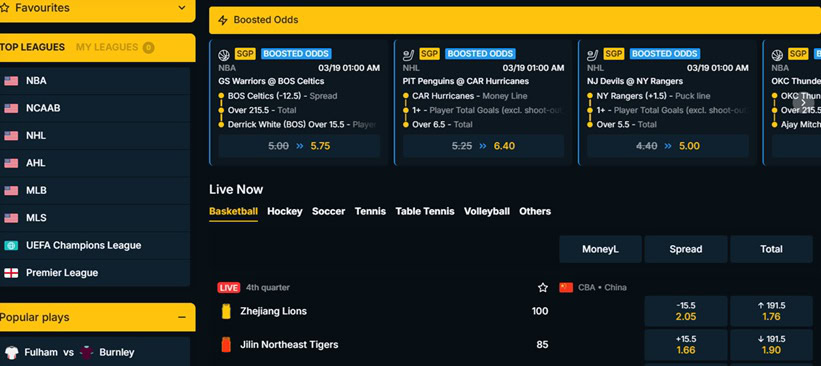Click the SGP badge on Devils card

[x=614, y=53]
